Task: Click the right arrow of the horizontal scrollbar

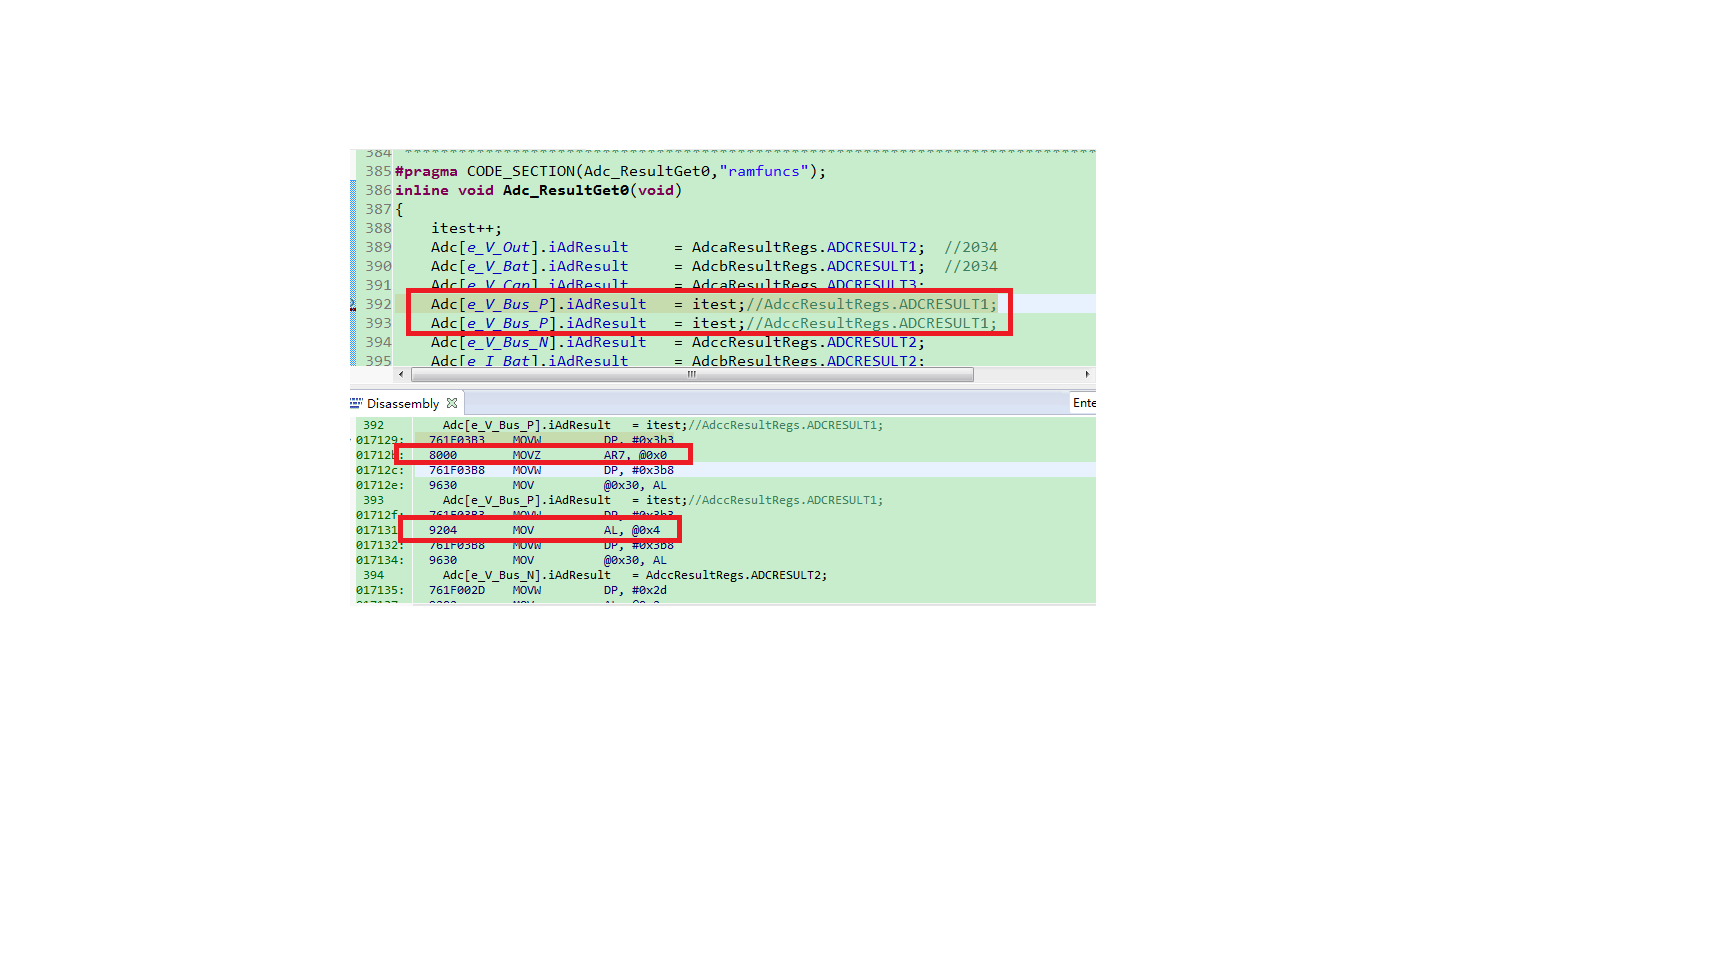Action: point(1088,374)
